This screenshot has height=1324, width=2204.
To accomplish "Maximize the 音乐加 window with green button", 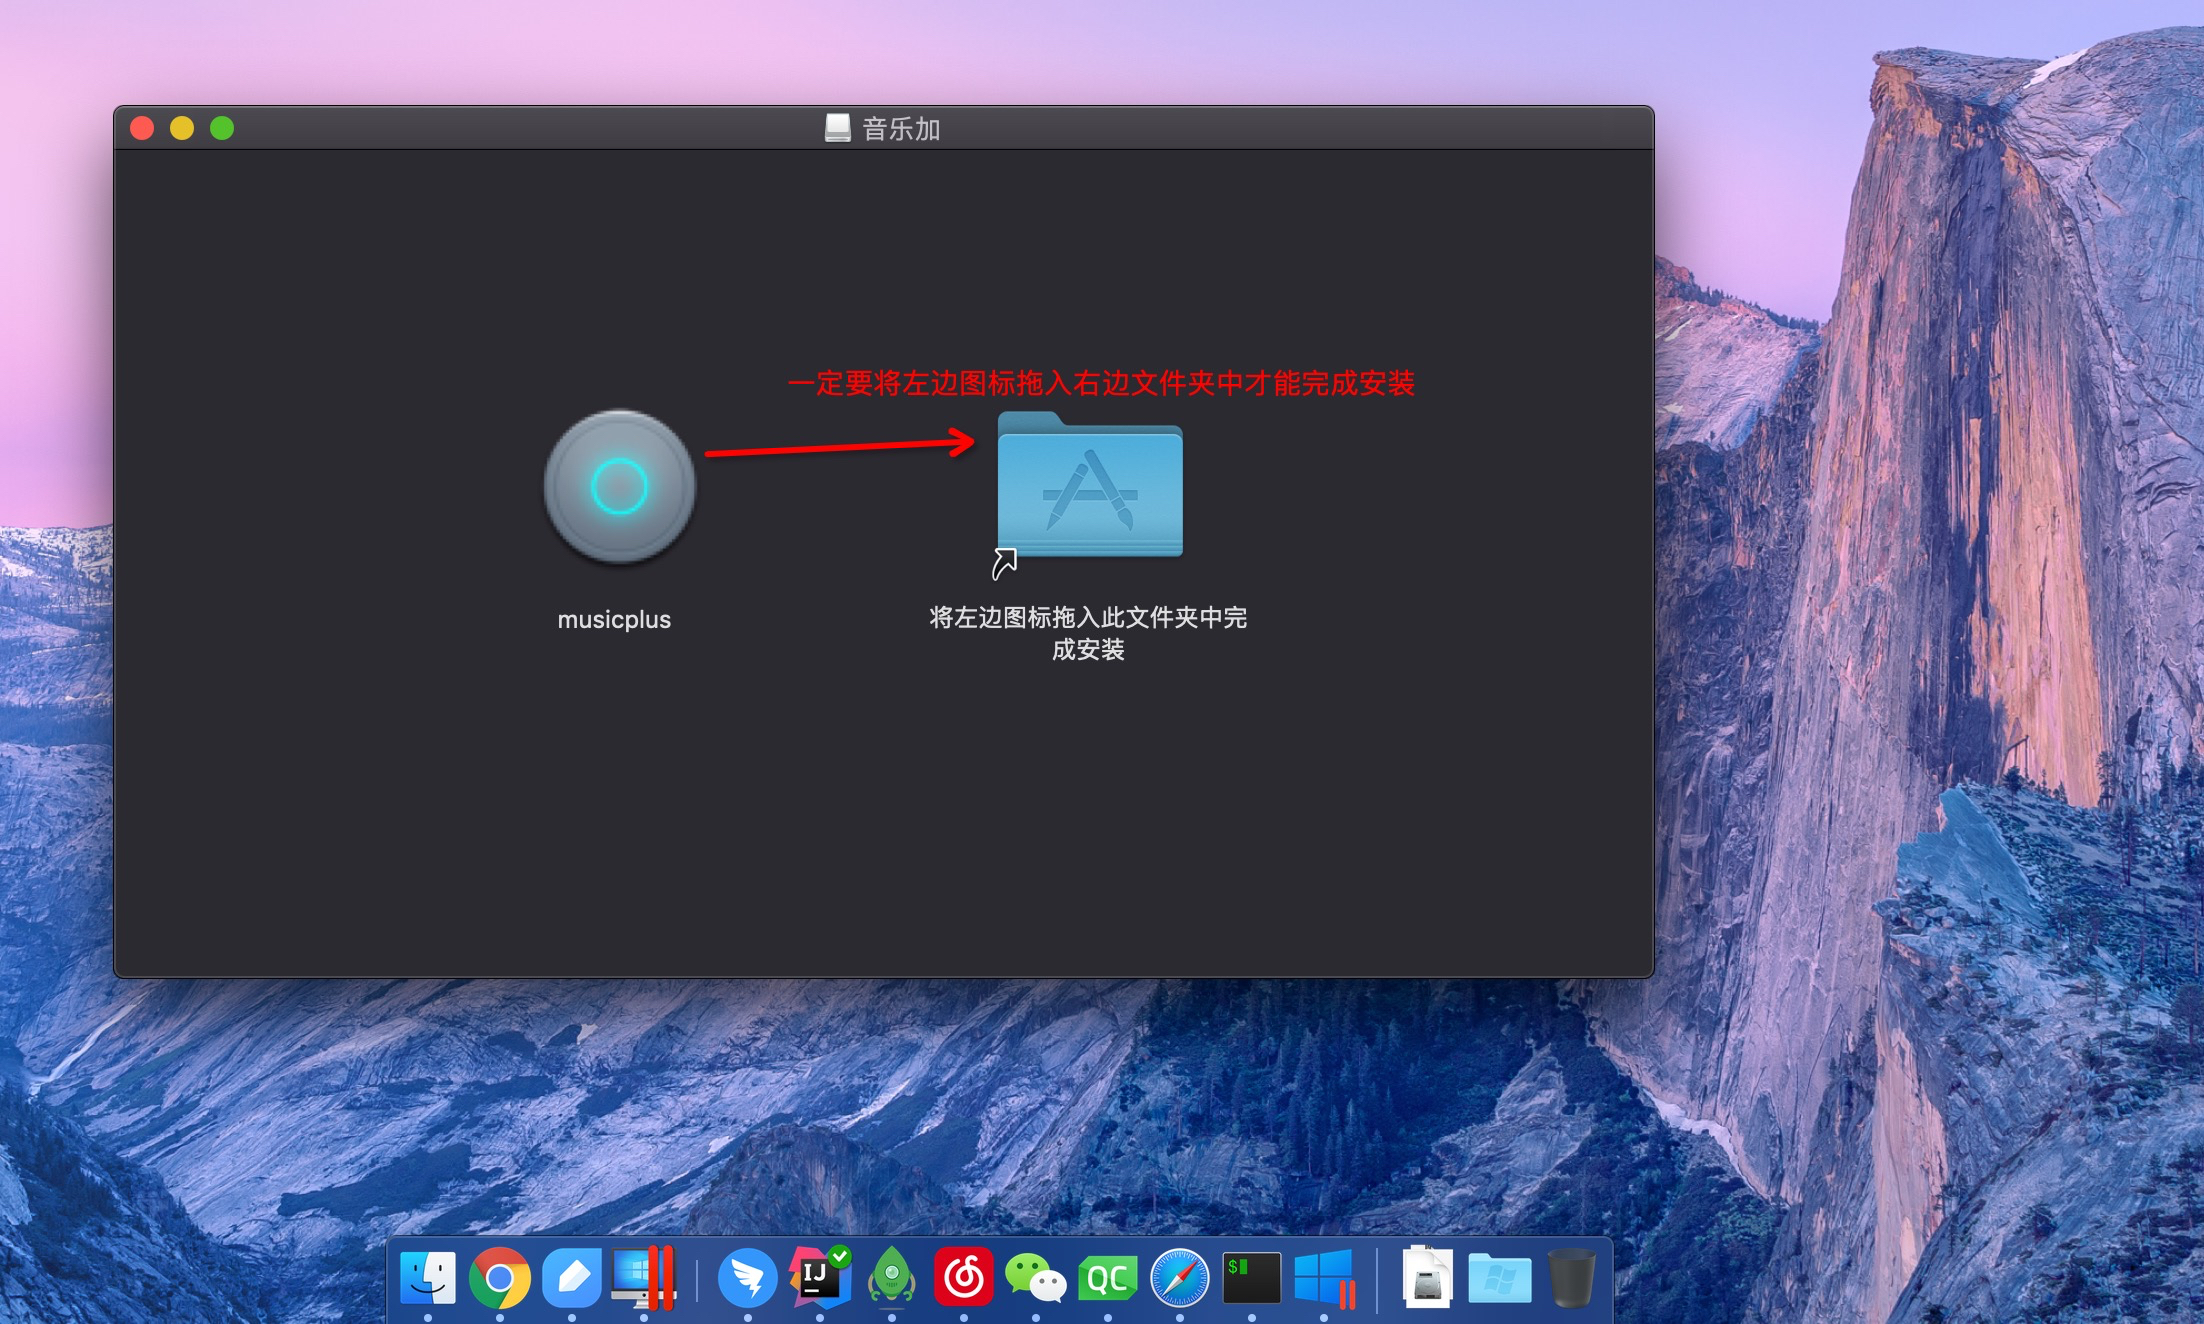I will (222, 128).
